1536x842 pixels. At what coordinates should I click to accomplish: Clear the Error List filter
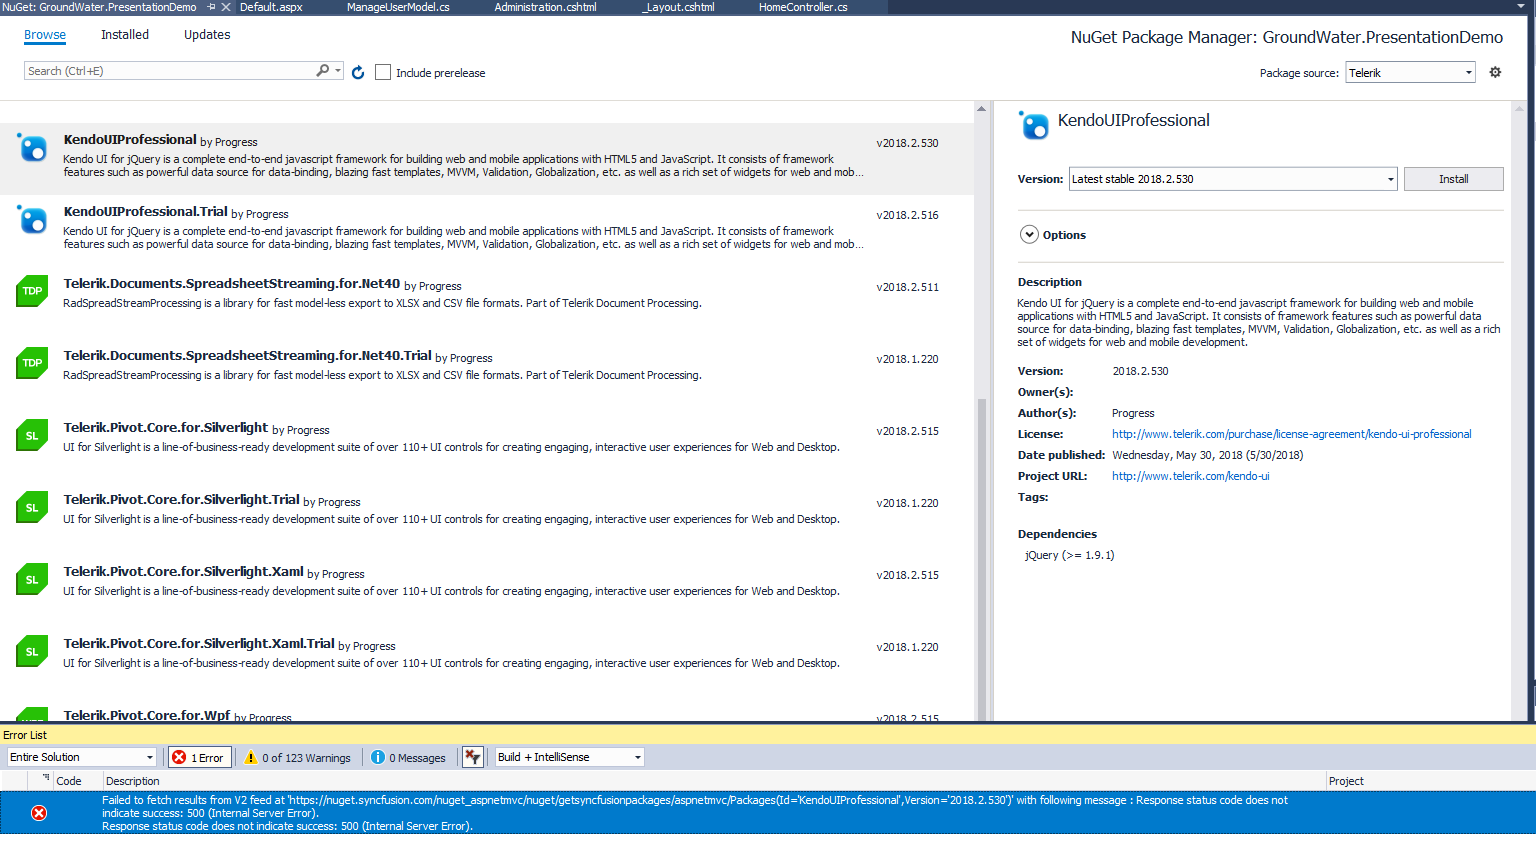click(x=473, y=757)
